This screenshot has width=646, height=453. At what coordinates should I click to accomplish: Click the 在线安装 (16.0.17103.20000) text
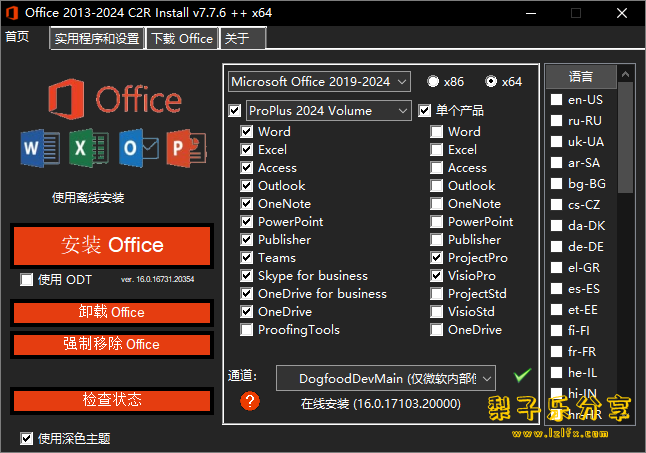(x=381, y=404)
